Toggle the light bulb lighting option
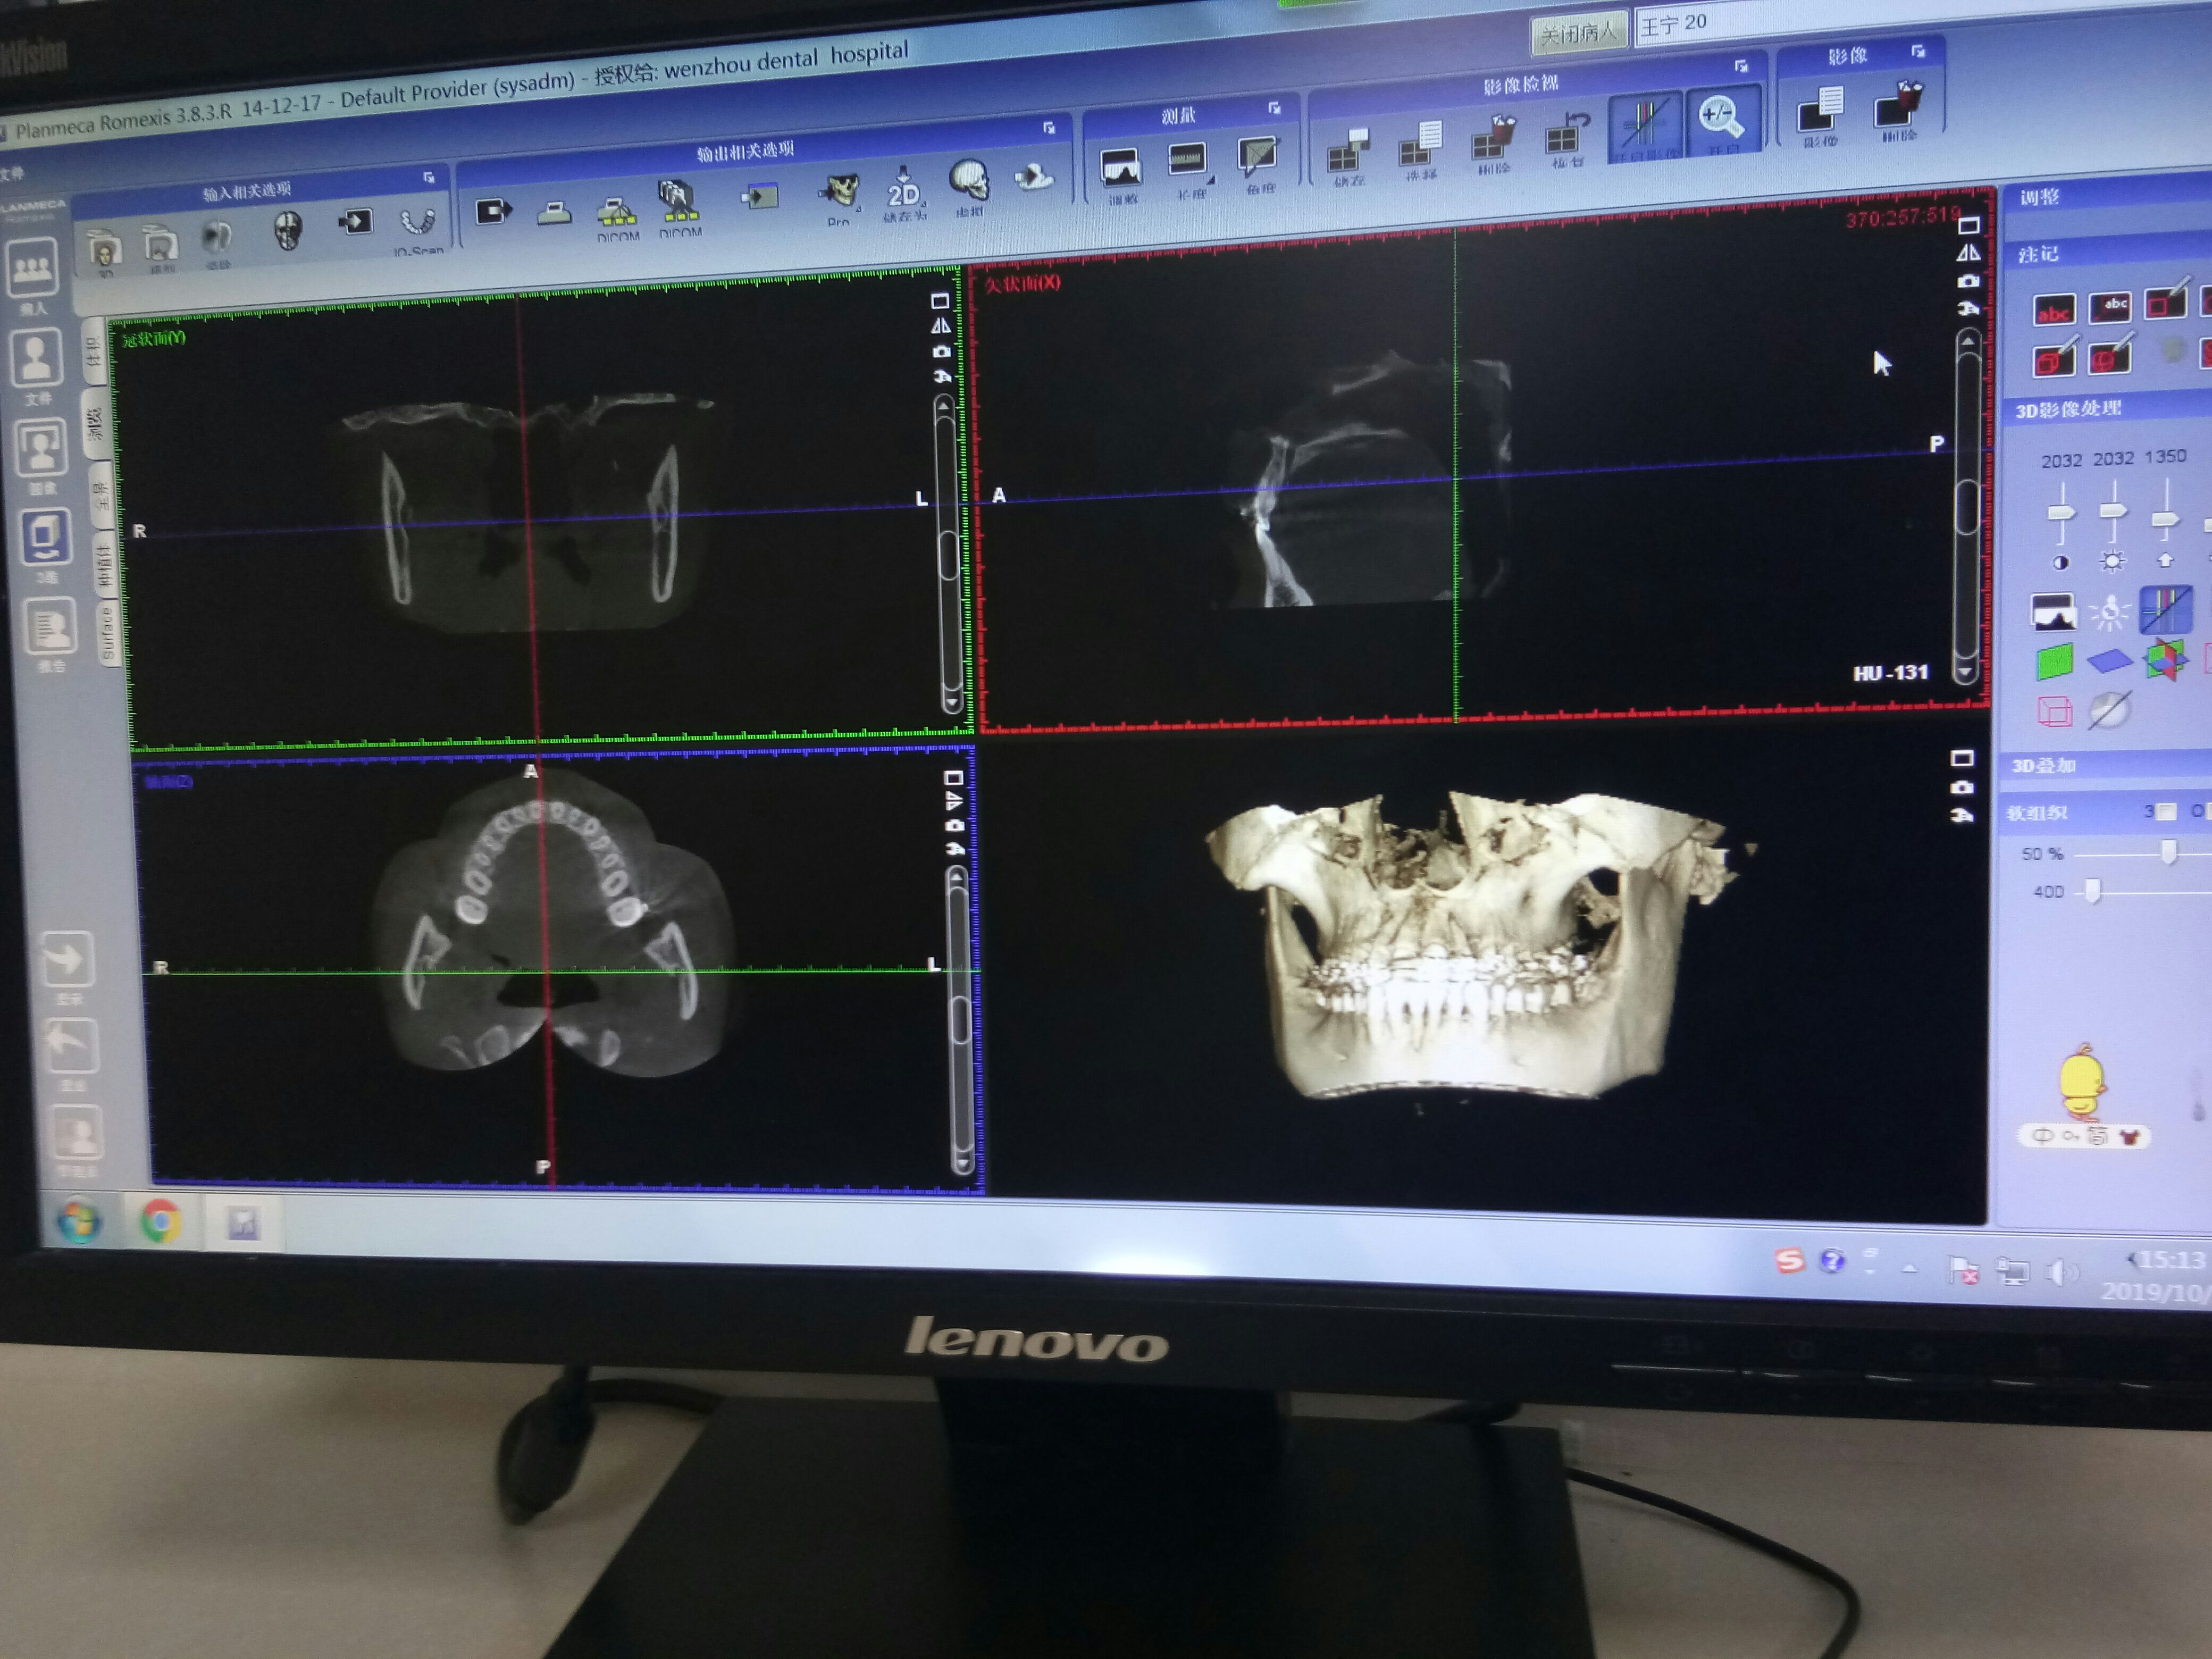The width and height of the screenshot is (2212, 1659). pos(2110,613)
